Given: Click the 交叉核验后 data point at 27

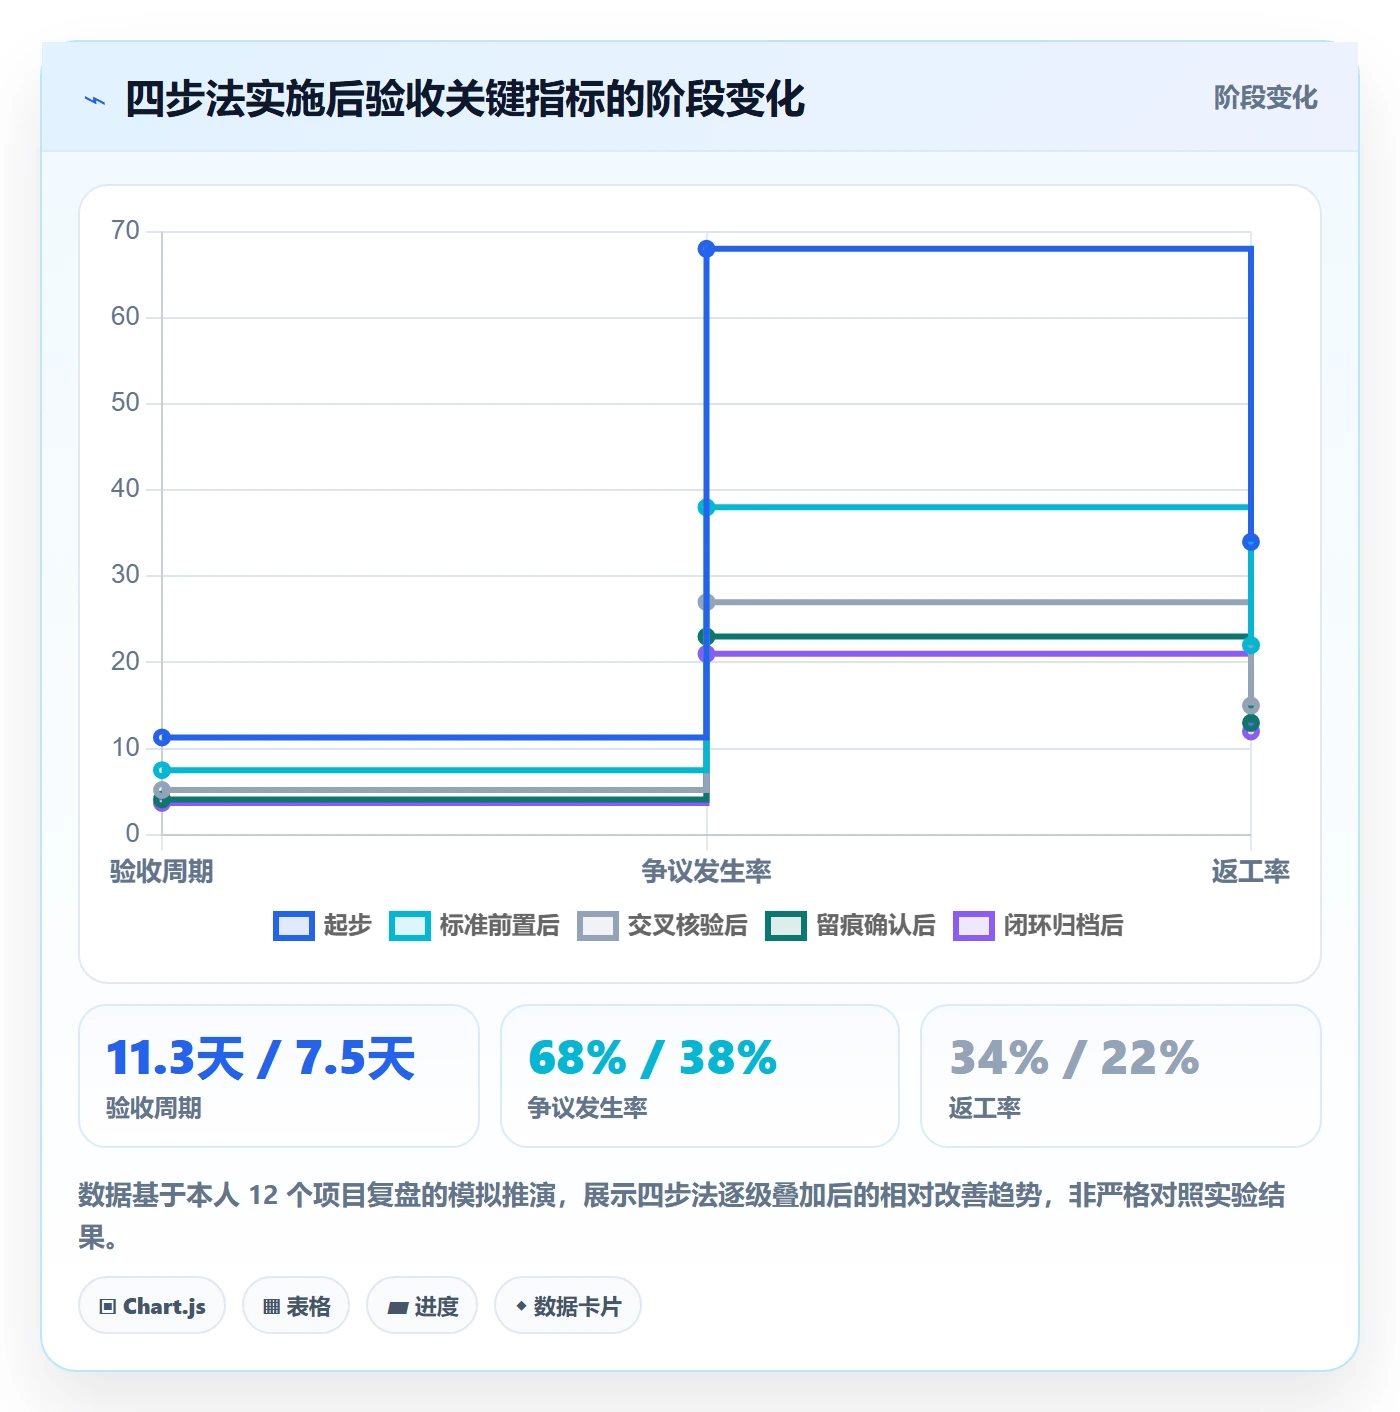Looking at the screenshot, I should pyautogui.click(x=706, y=602).
